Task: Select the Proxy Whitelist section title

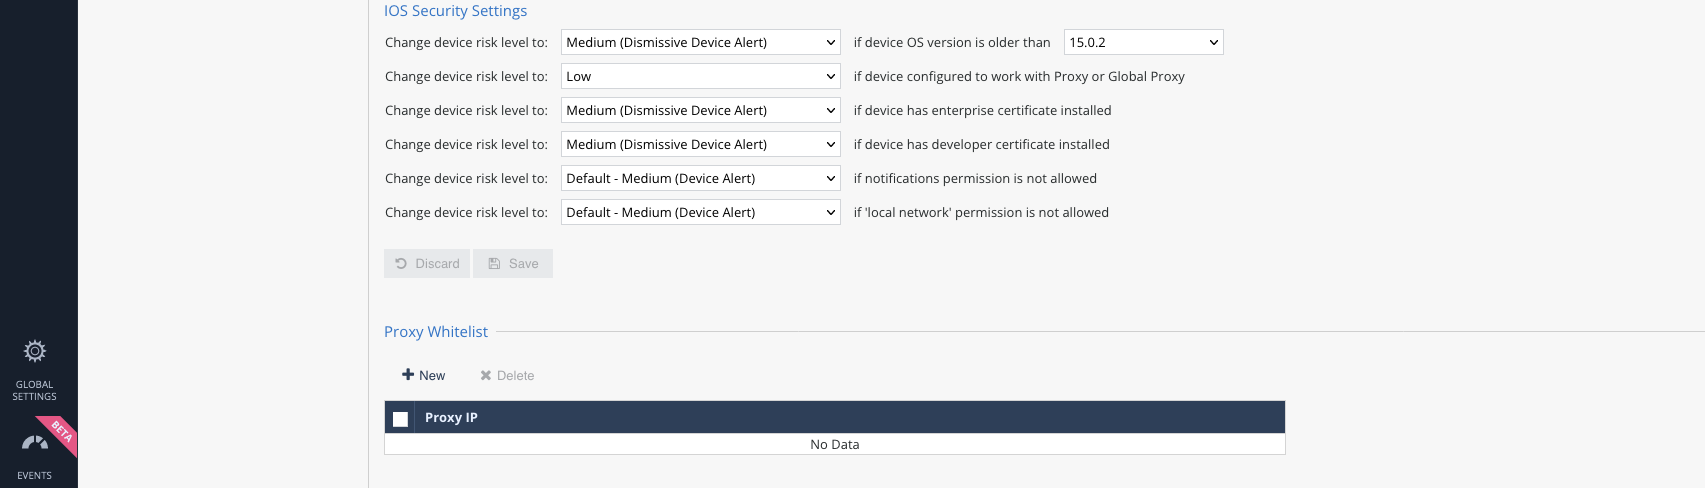Action: pos(436,332)
